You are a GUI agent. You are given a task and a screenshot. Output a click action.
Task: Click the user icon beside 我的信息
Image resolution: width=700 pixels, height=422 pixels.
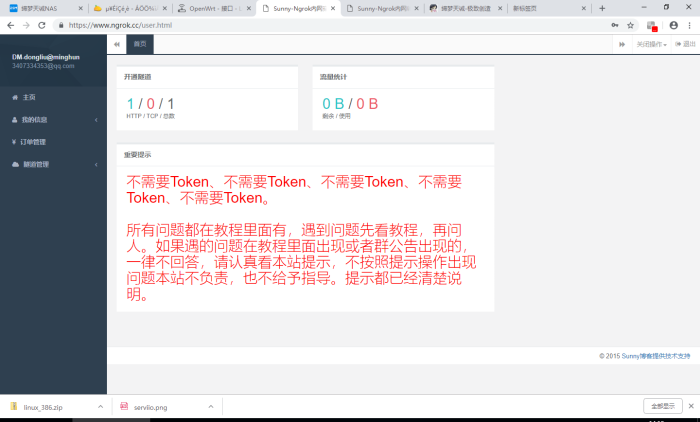point(15,120)
